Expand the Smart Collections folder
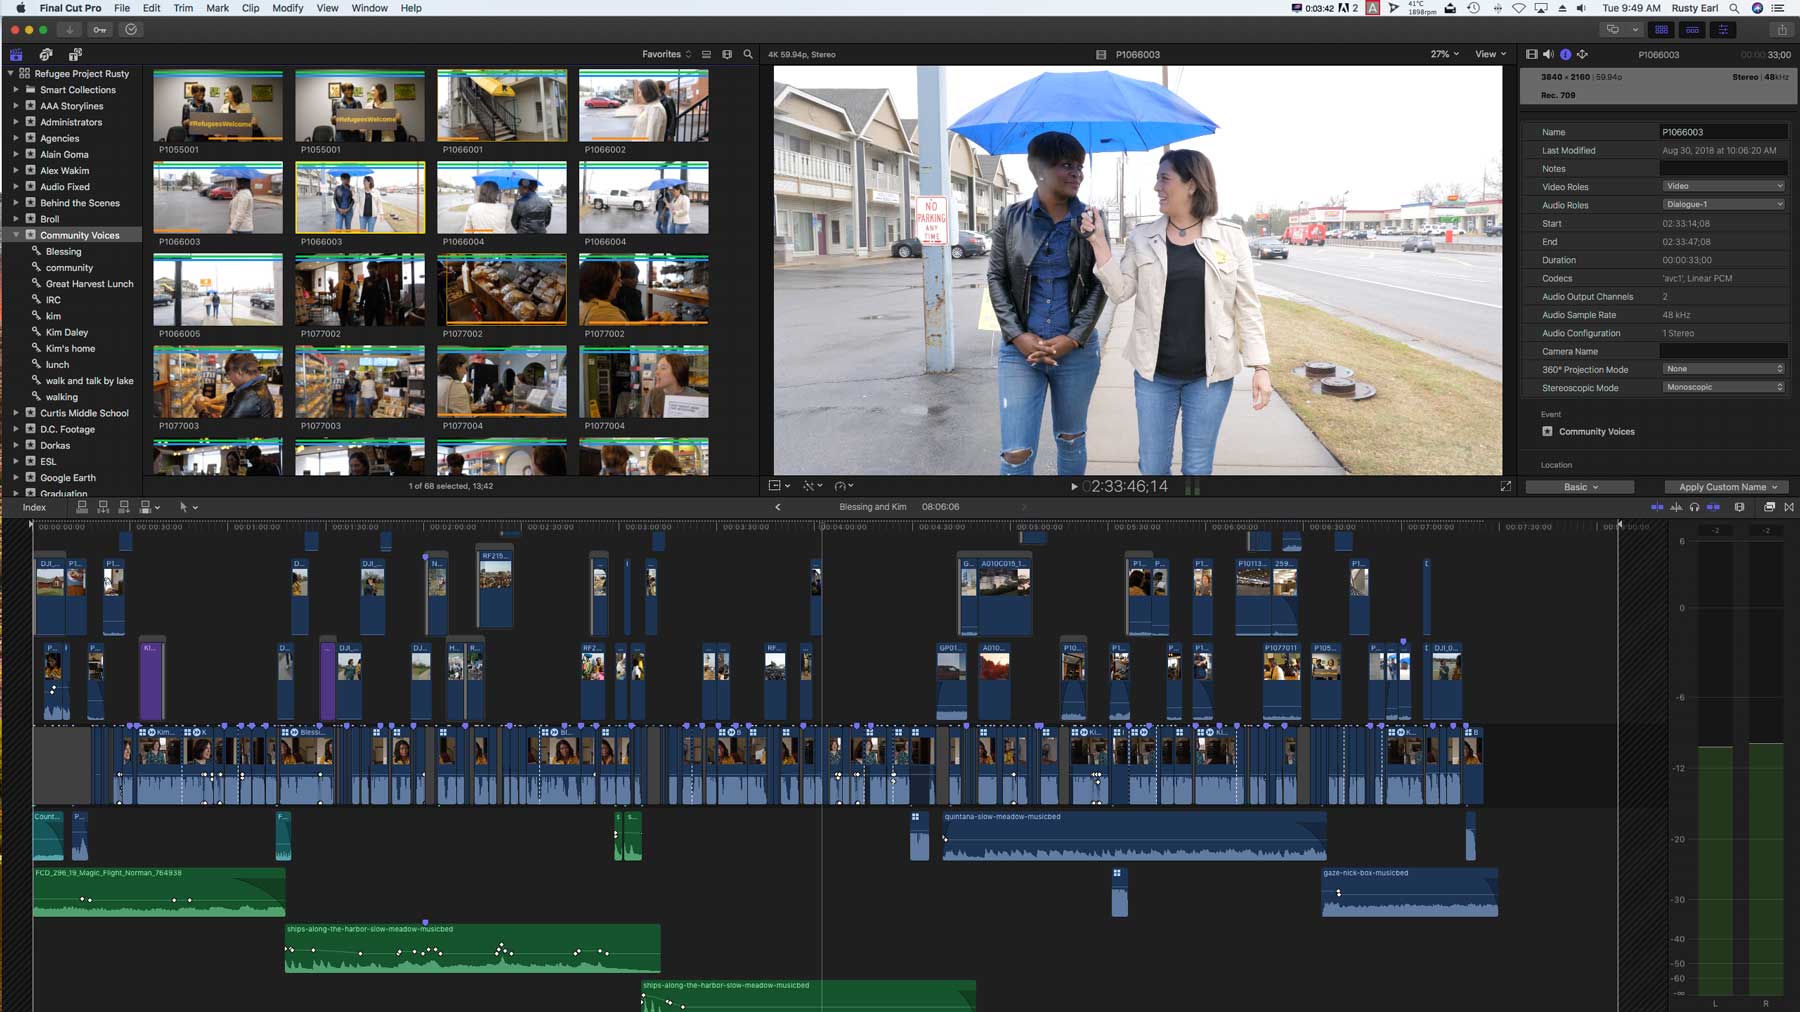The image size is (1800, 1012). [16, 90]
